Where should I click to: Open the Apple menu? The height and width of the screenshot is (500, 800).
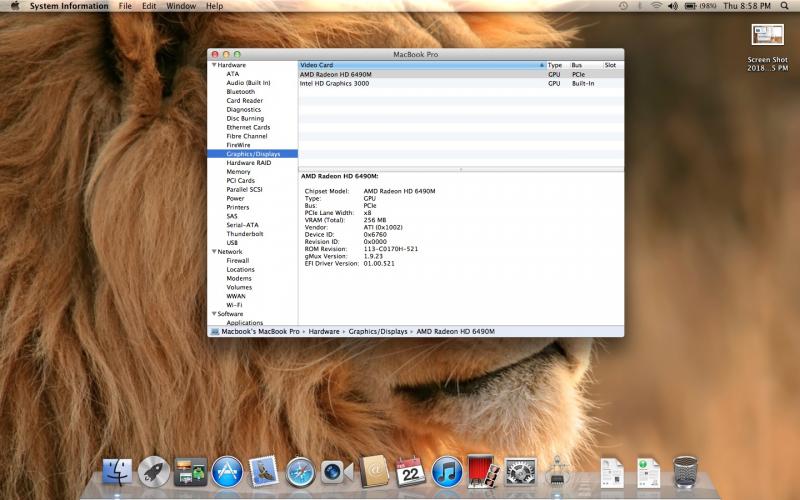[15, 6]
